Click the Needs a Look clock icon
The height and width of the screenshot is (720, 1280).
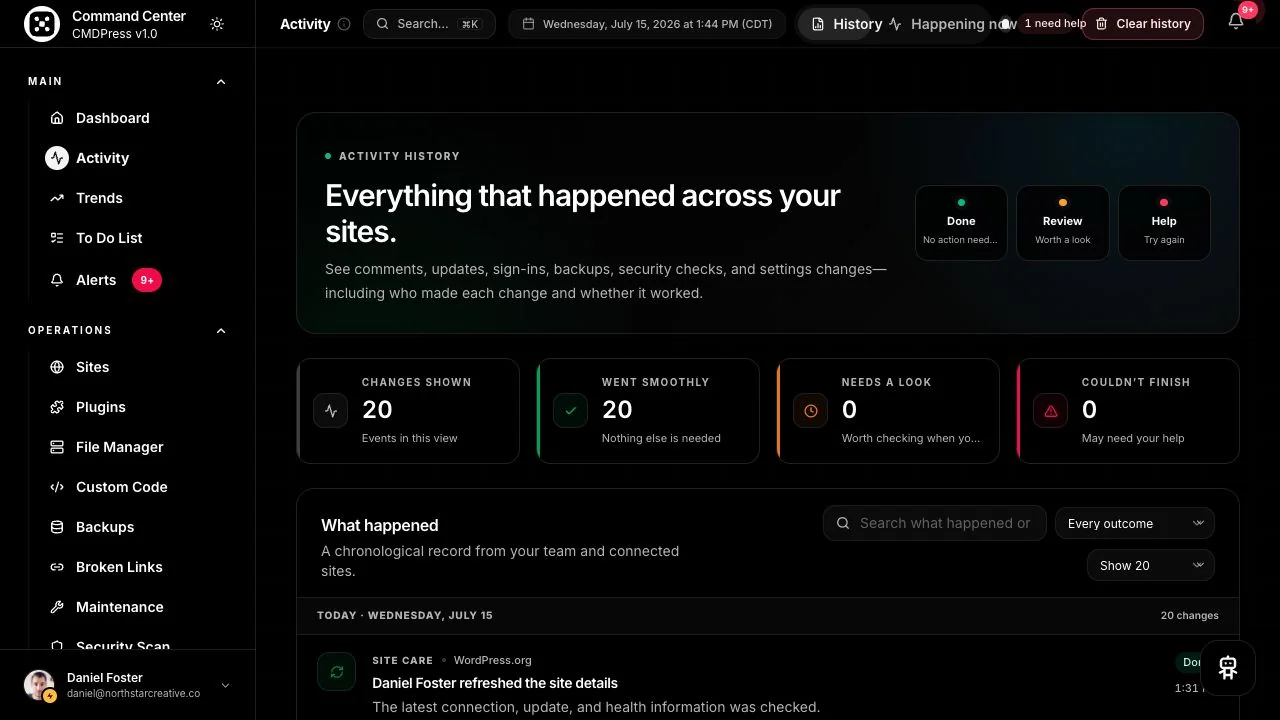coord(811,411)
